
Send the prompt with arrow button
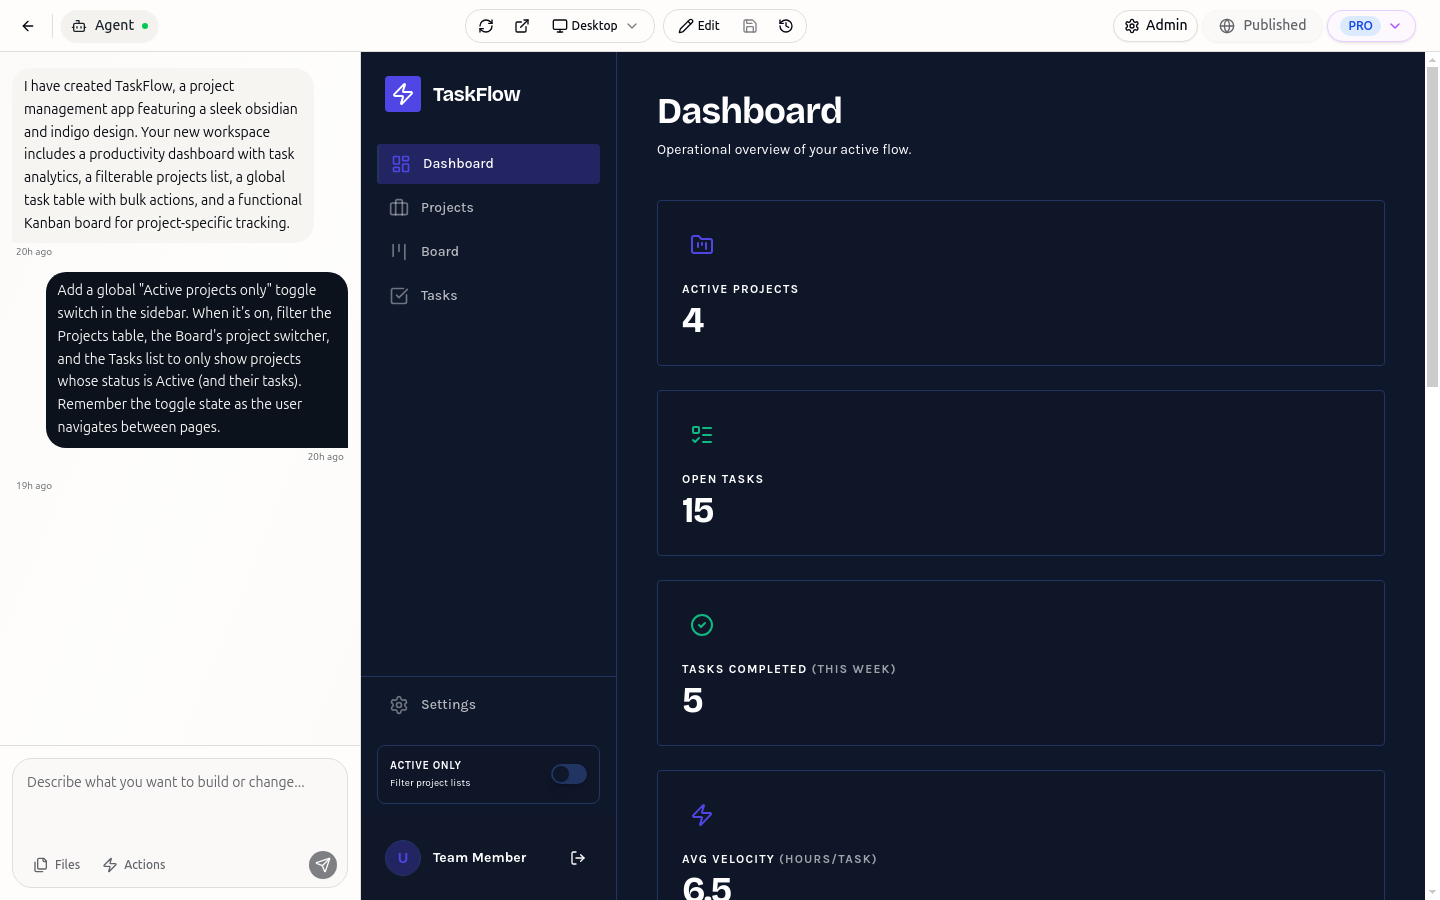pos(323,865)
